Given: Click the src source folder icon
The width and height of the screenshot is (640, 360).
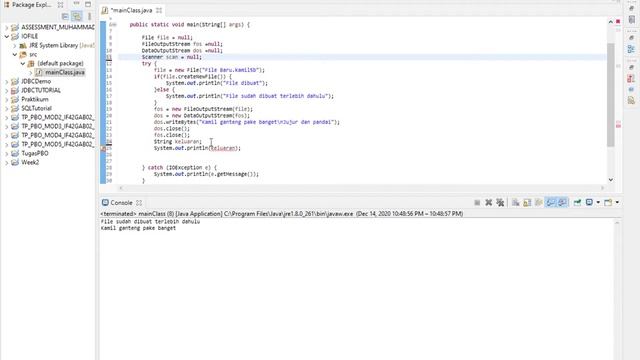Looking at the screenshot, I should [x=23, y=54].
